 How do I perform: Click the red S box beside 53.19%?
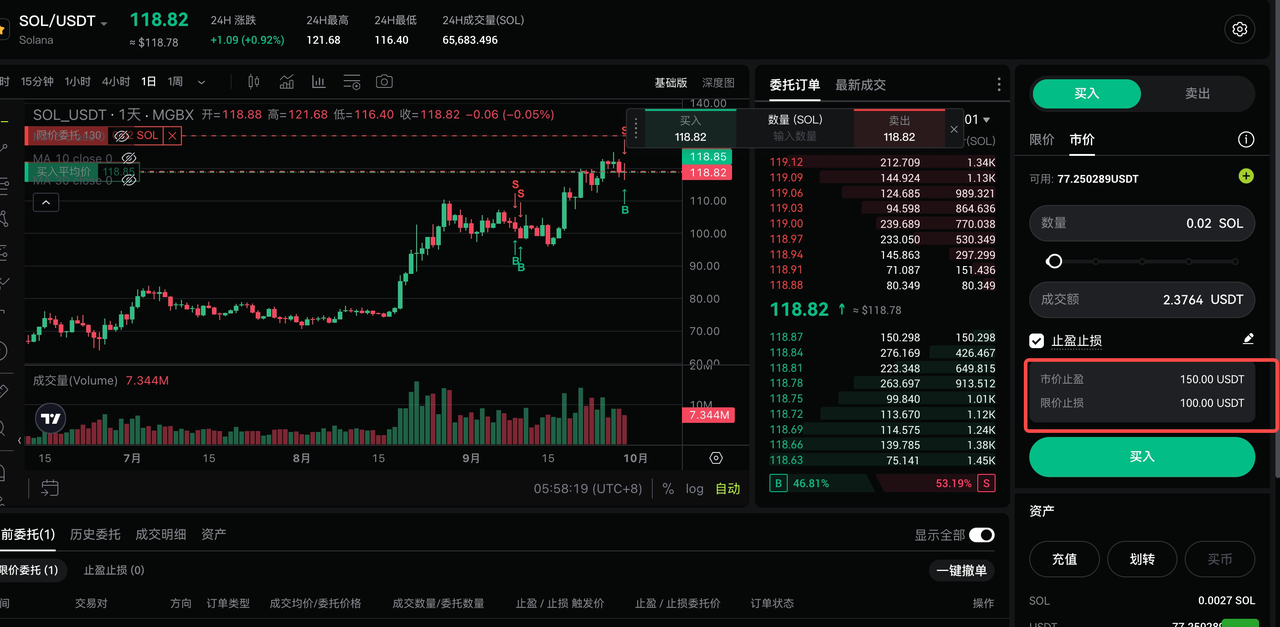click(987, 483)
